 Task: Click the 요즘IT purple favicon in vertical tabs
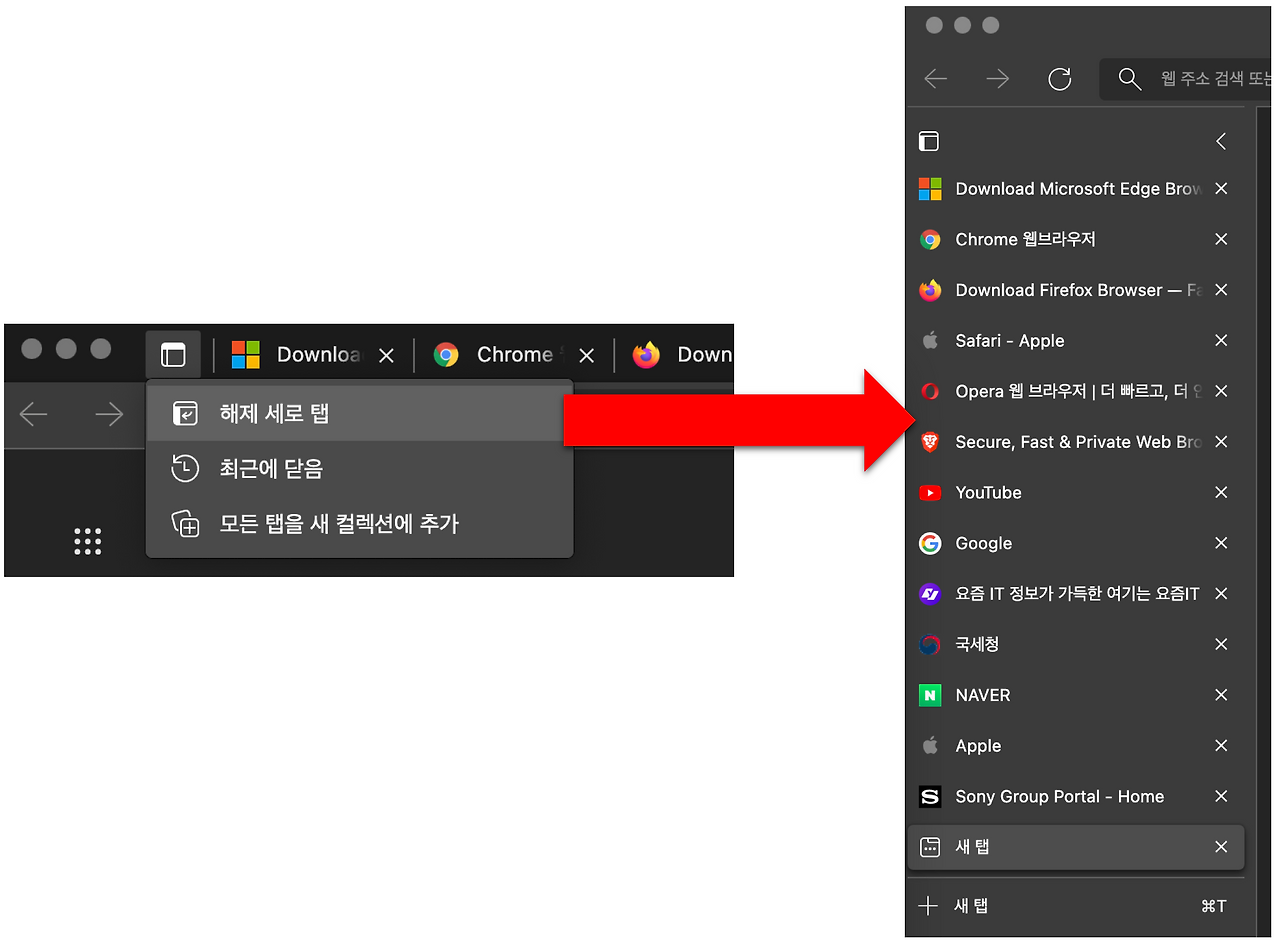pyautogui.click(x=930, y=594)
